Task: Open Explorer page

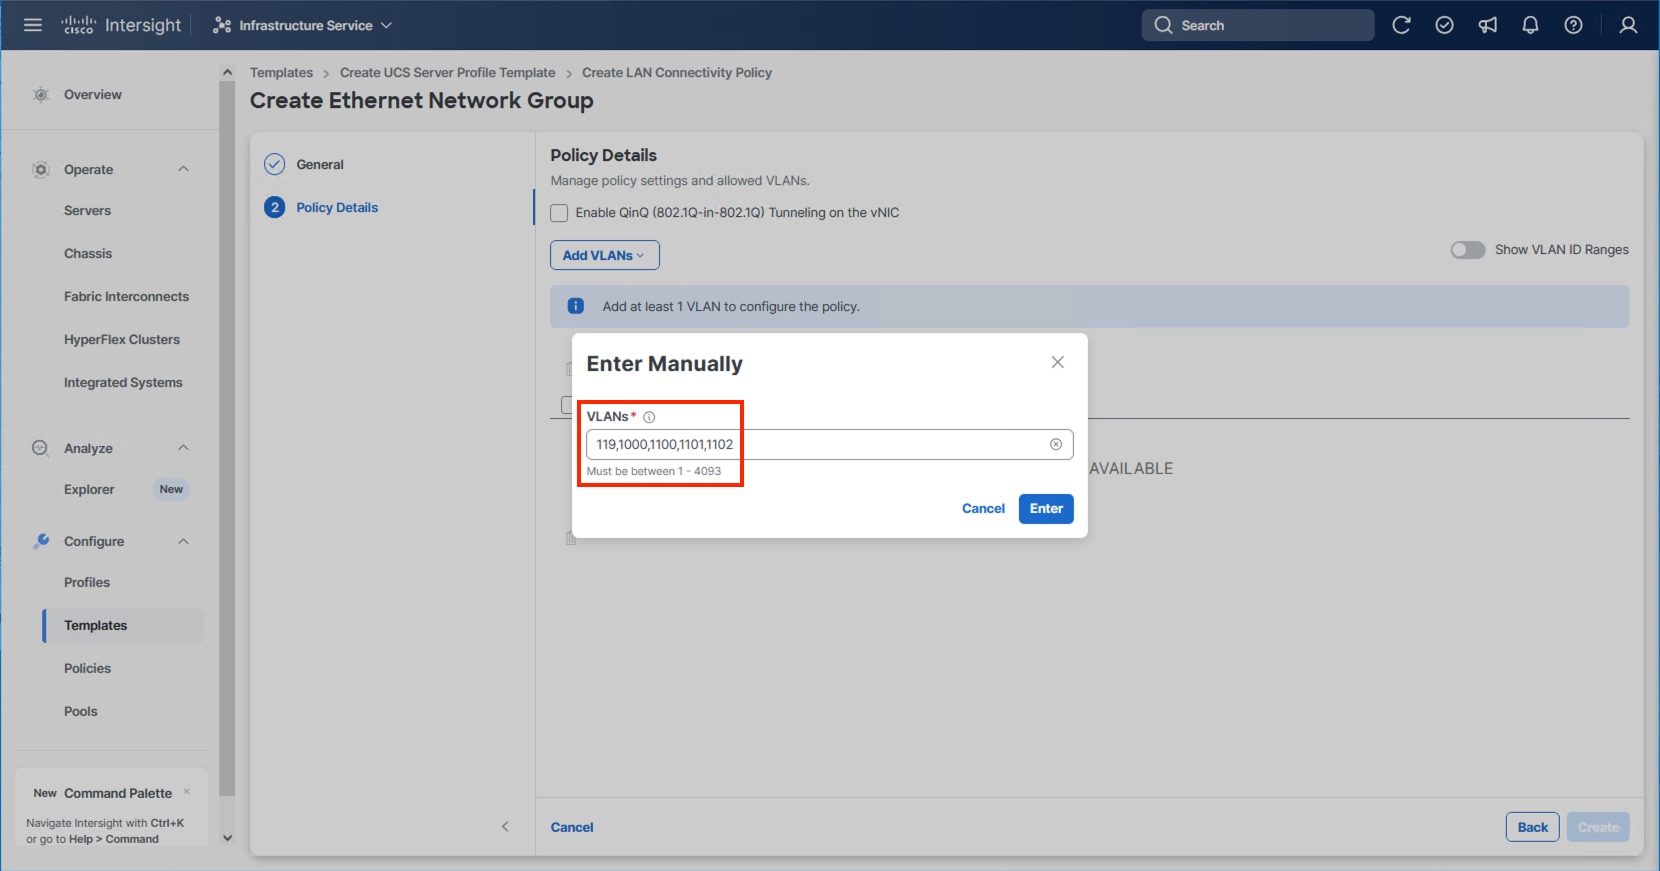Action: (89, 490)
